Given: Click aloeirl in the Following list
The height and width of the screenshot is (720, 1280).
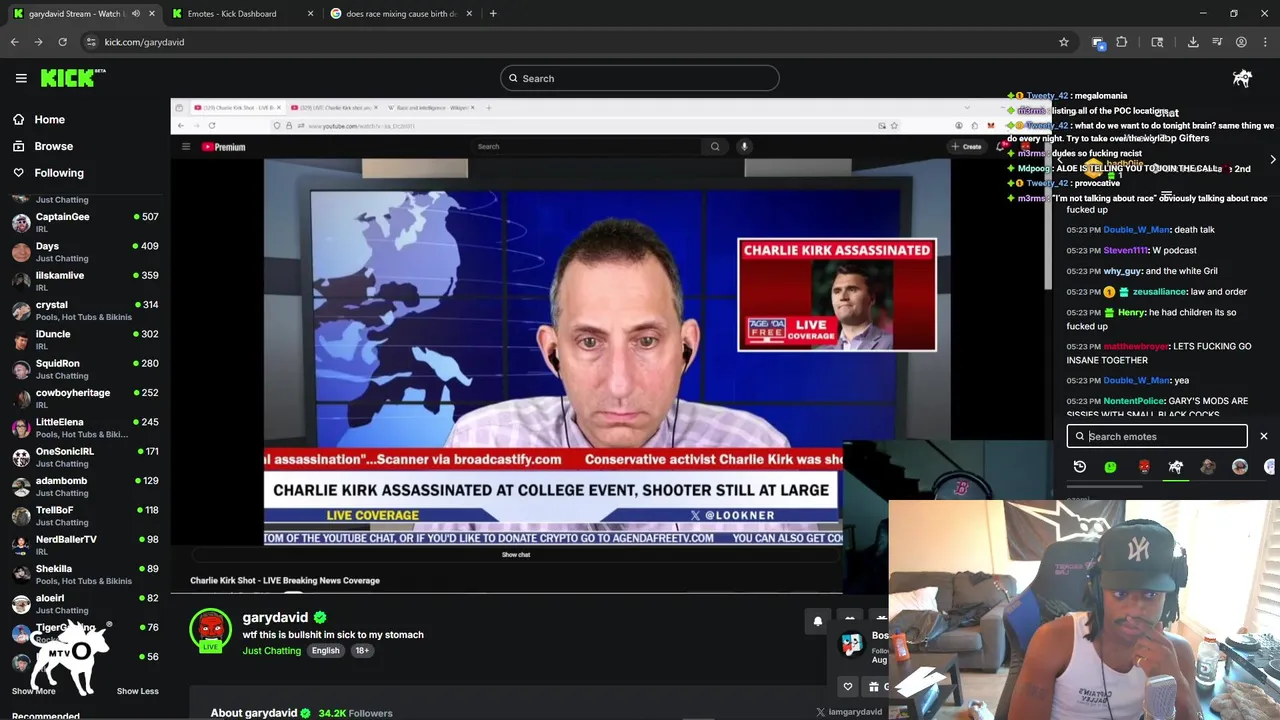Looking at the screenshot, I should pos(85,603).
